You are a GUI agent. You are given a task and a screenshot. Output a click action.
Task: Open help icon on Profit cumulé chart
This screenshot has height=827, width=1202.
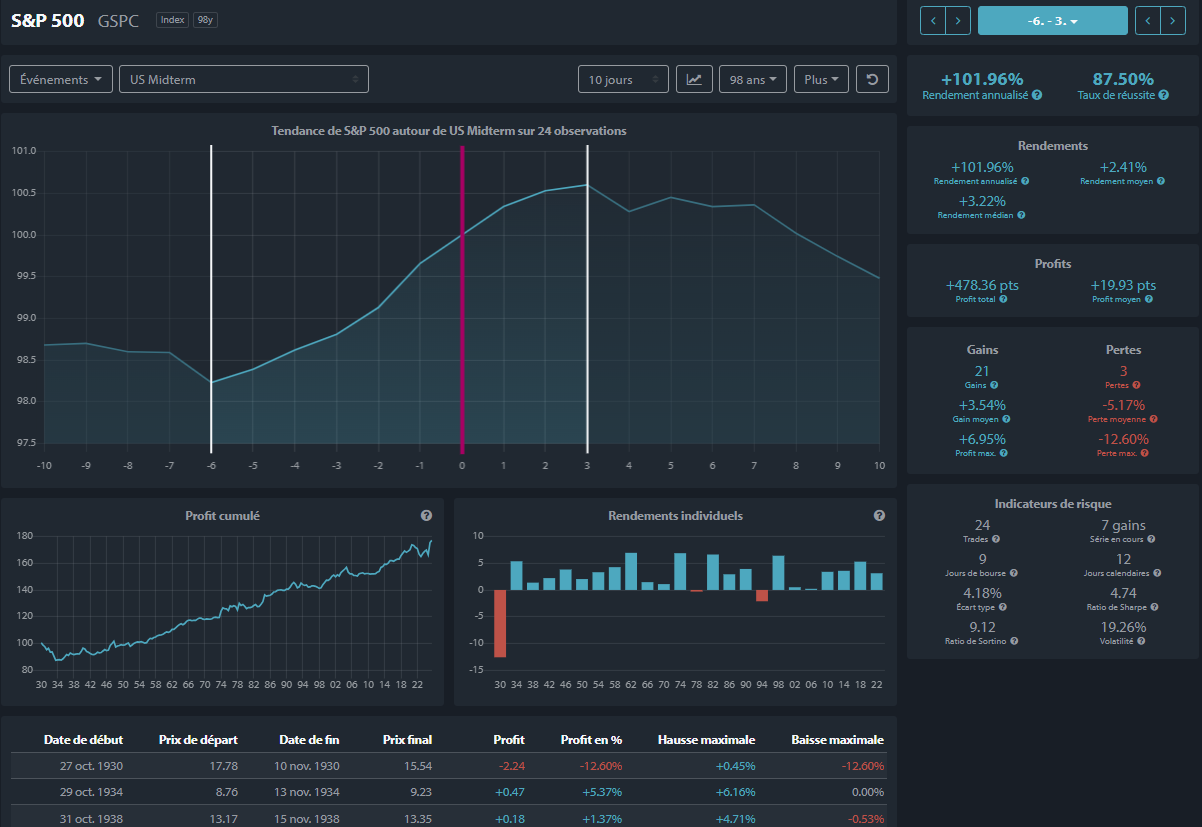(426, 516)
